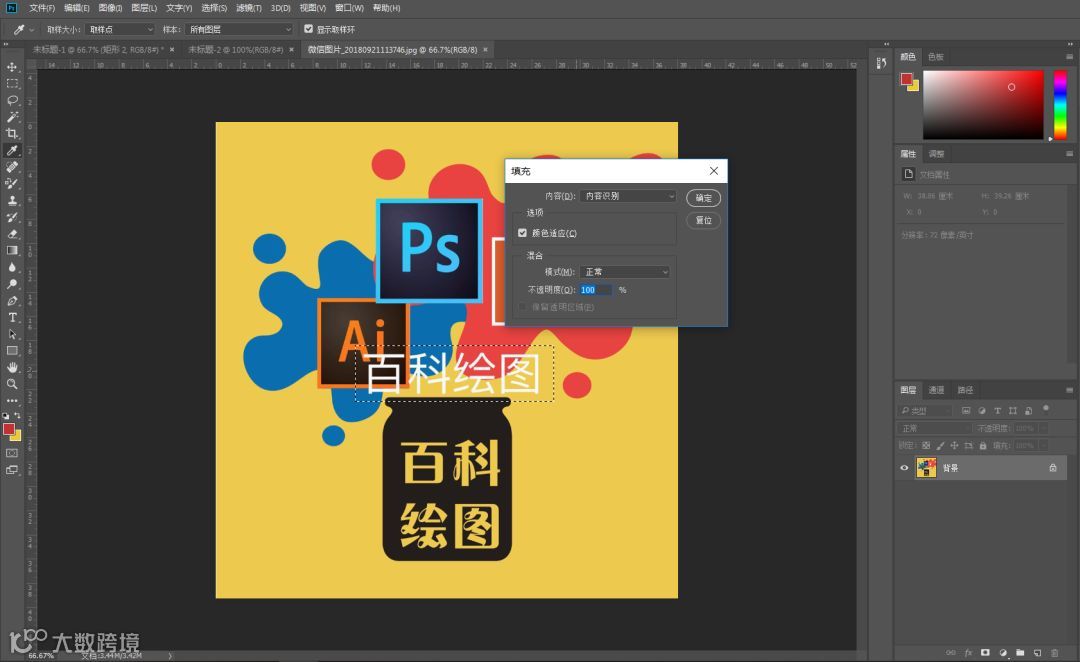Select the Lasso tool

click(12, 100)
